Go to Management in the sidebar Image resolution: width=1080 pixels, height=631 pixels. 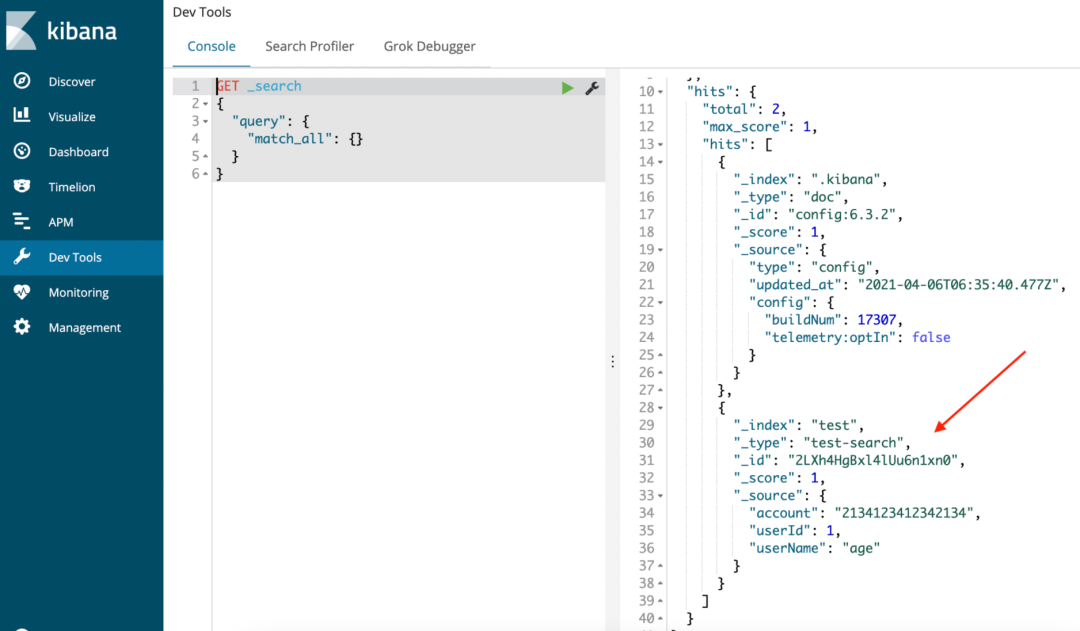tap(84, 327)
